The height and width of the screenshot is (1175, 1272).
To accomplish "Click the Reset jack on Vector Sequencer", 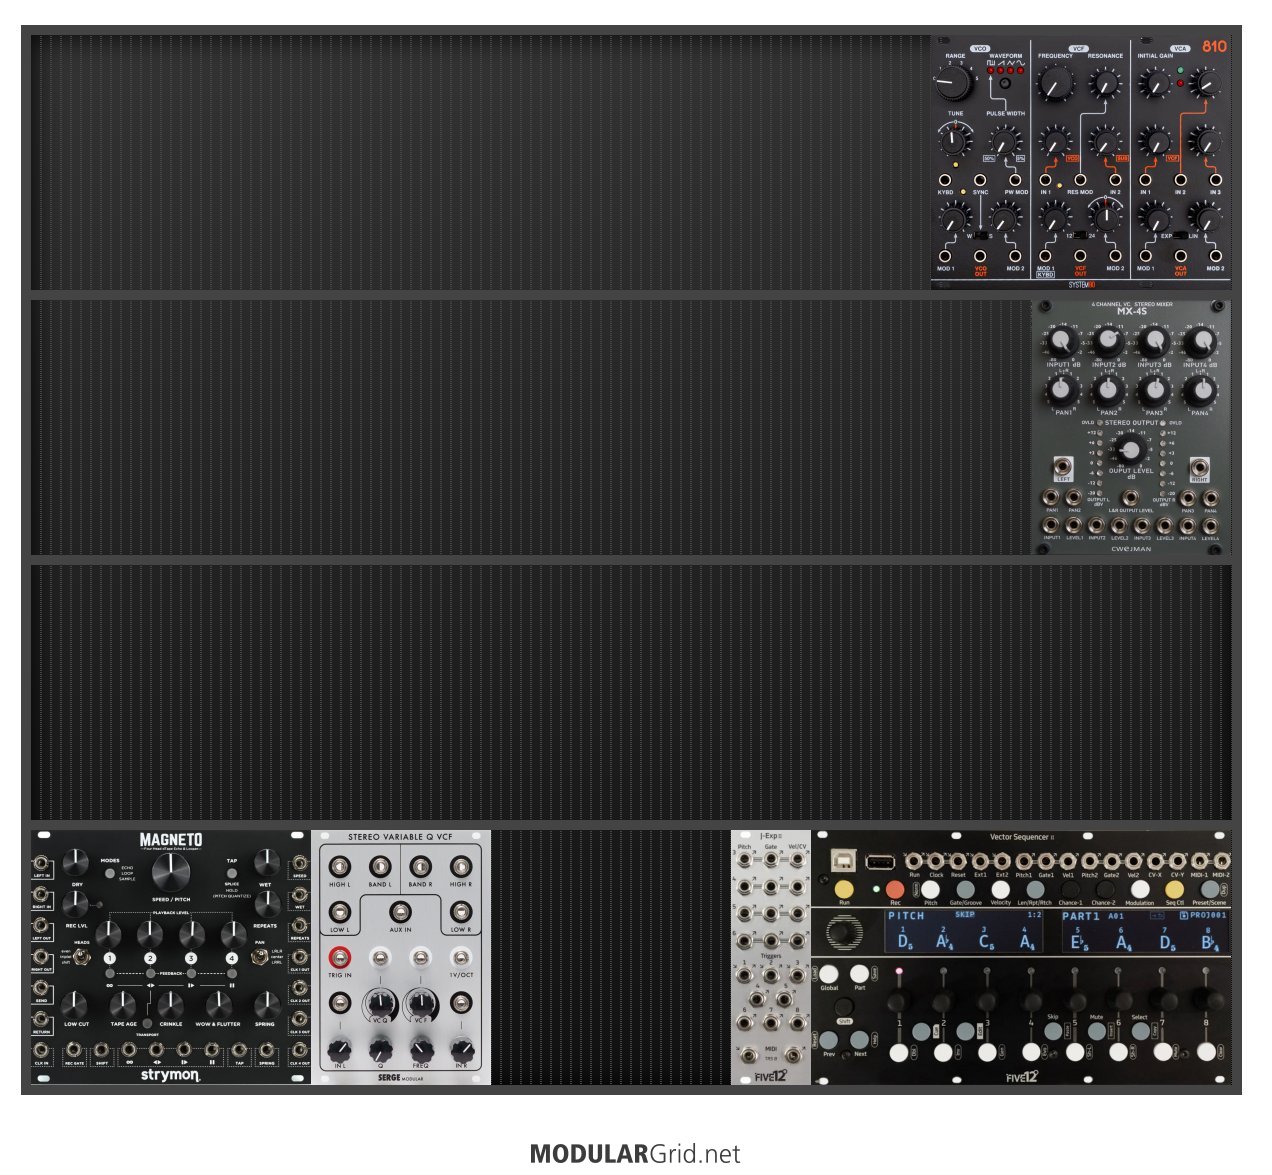I will point(958,861).
